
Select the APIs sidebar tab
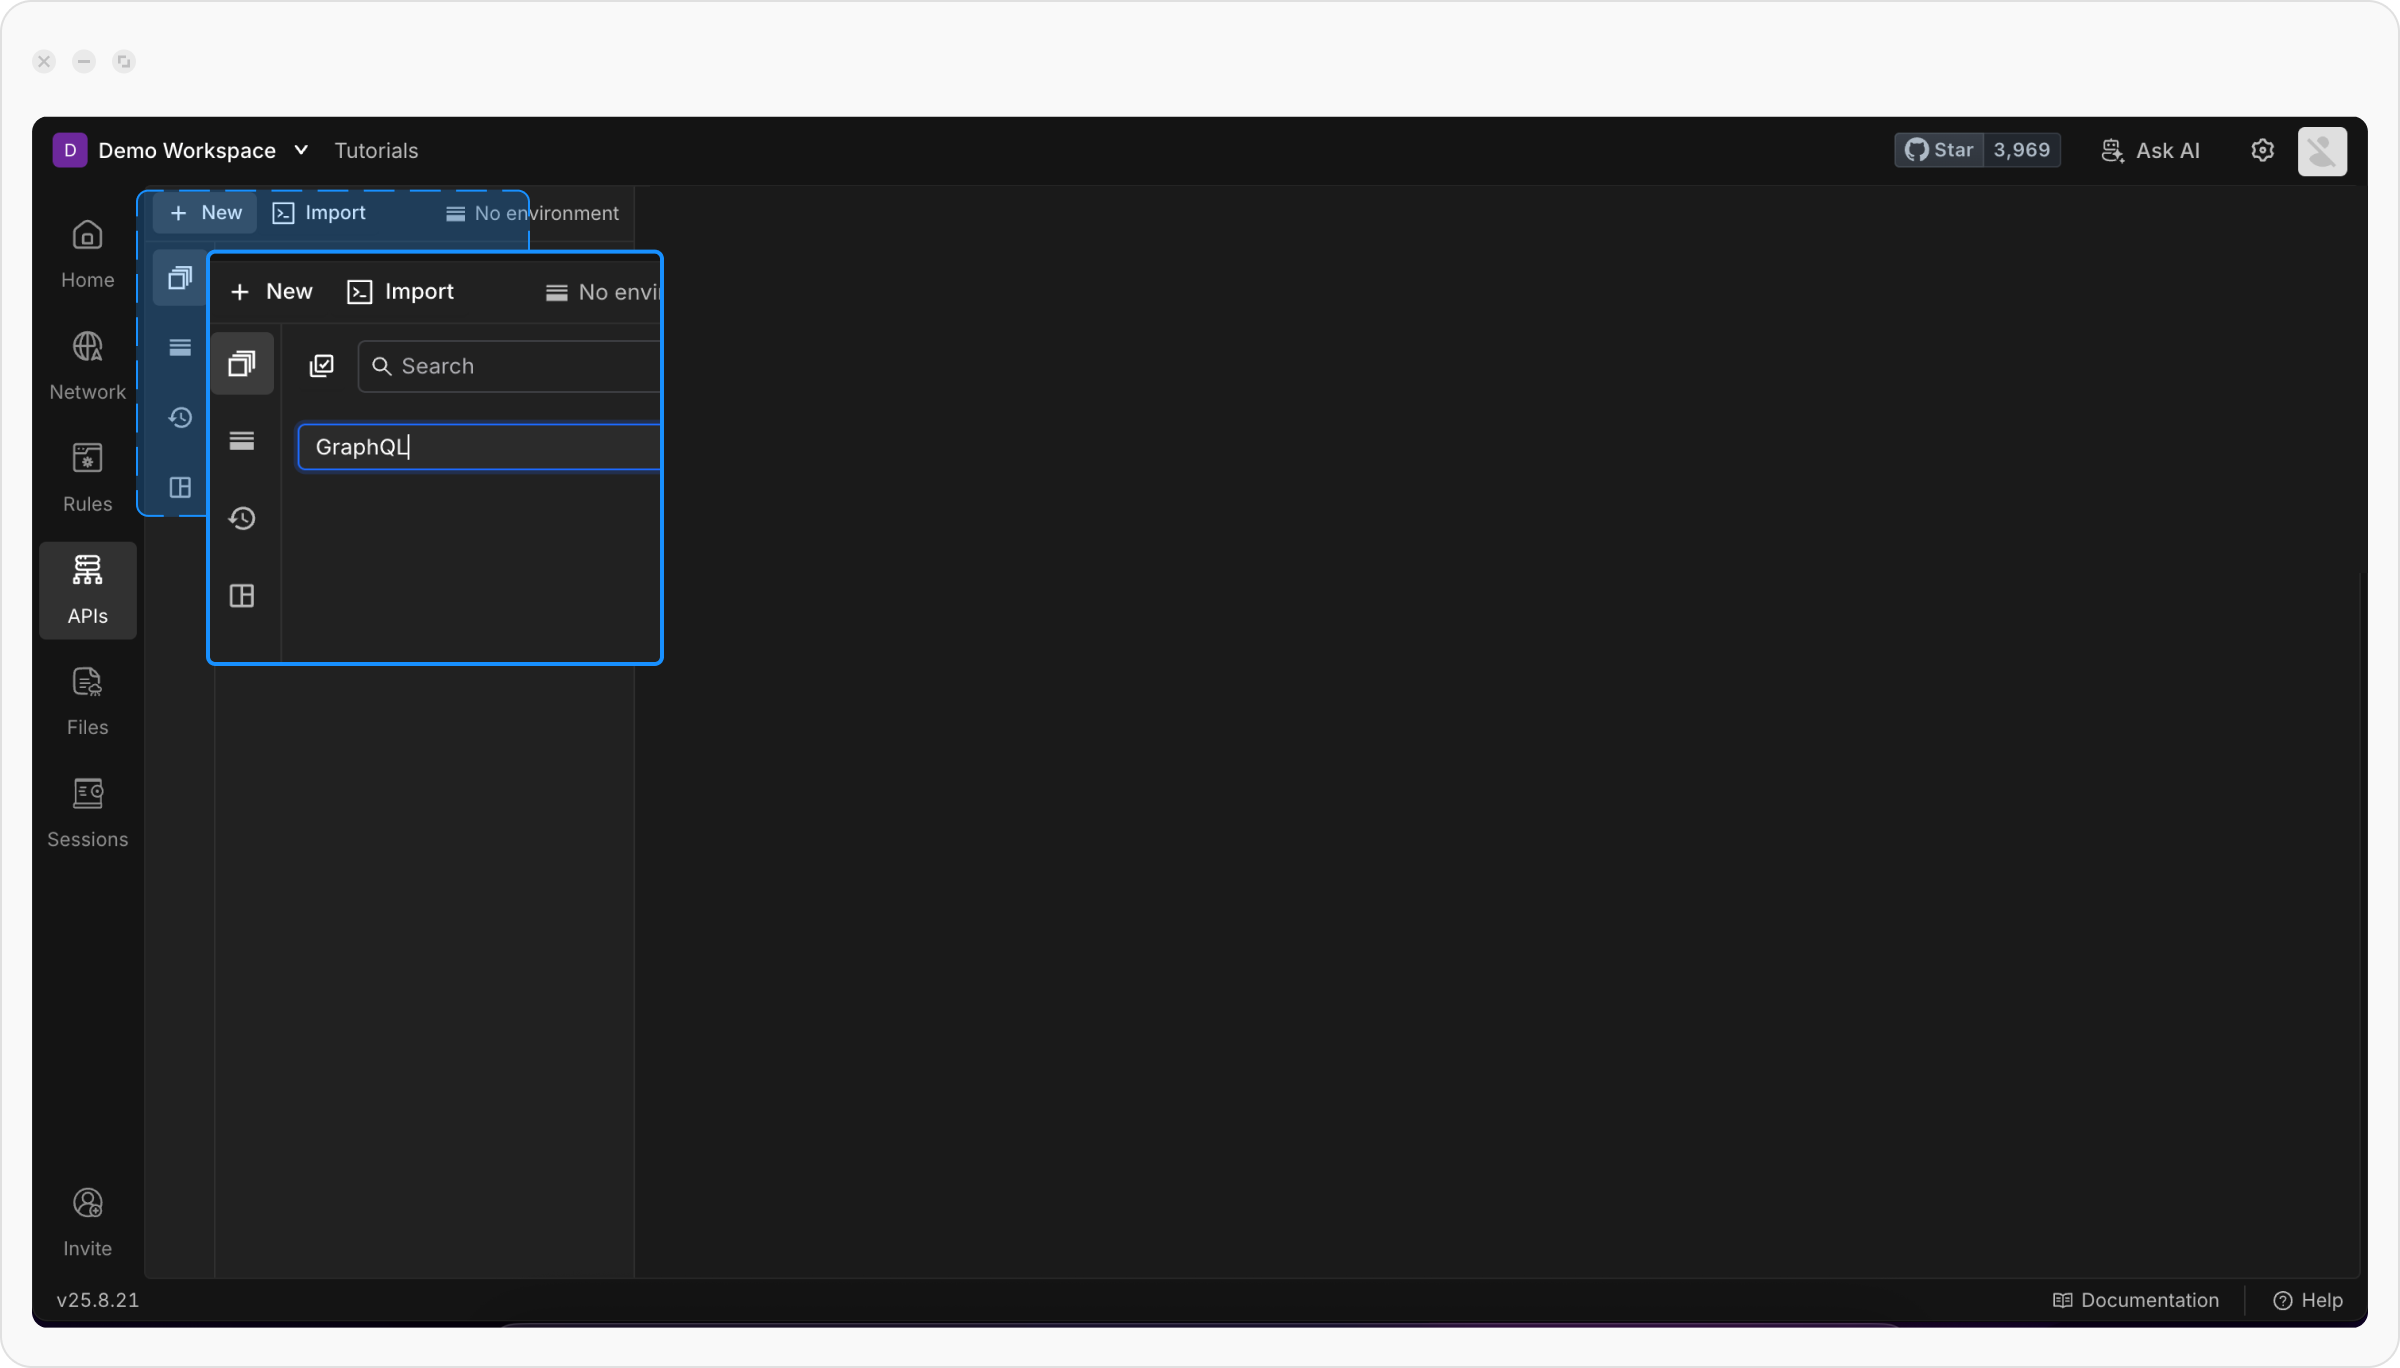pyautogui.click(x=87, y=590)
